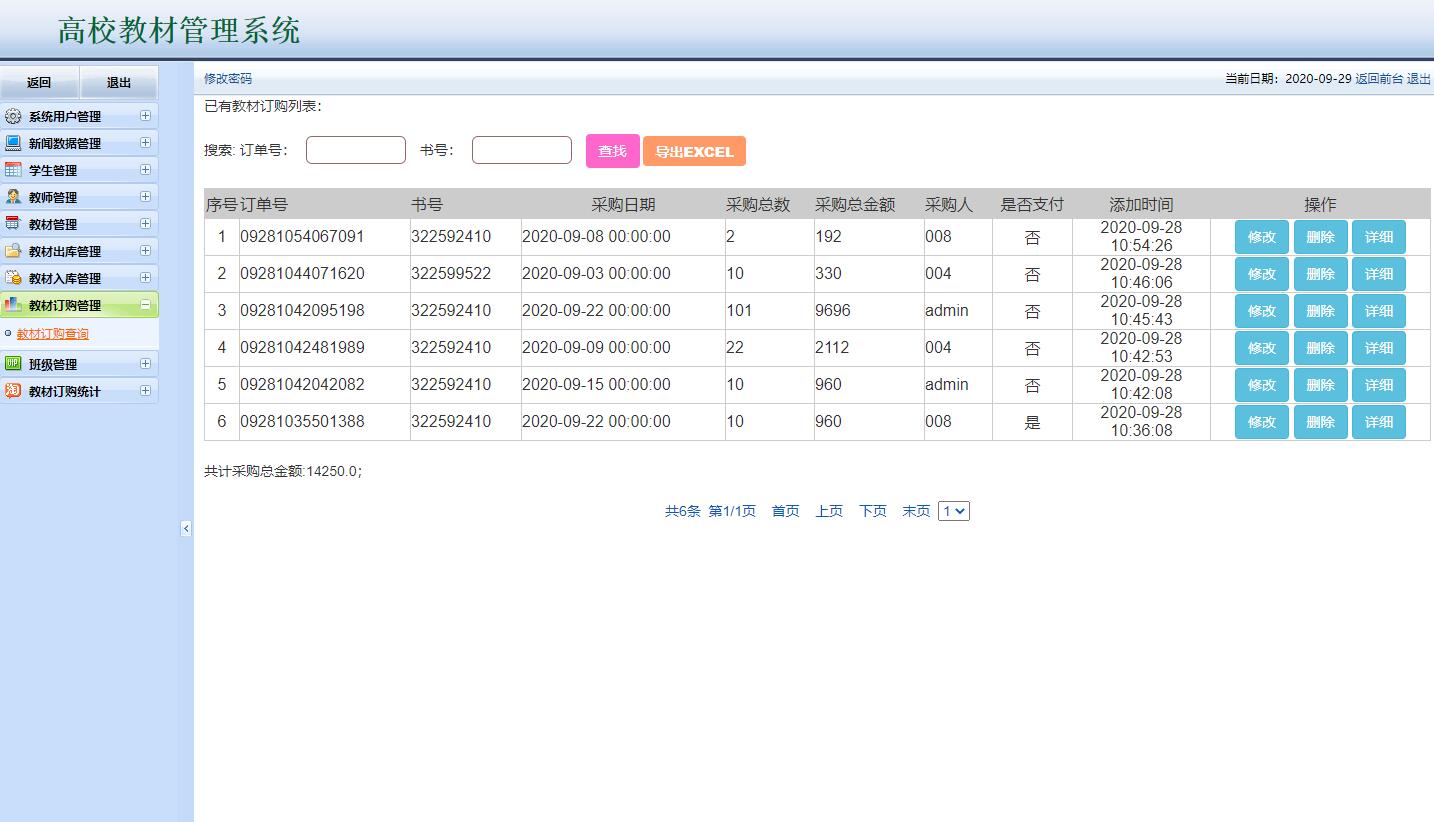1434x822 pixels.
Task: Click the coins icon for 教材入库管理
Action: point(13,278)
